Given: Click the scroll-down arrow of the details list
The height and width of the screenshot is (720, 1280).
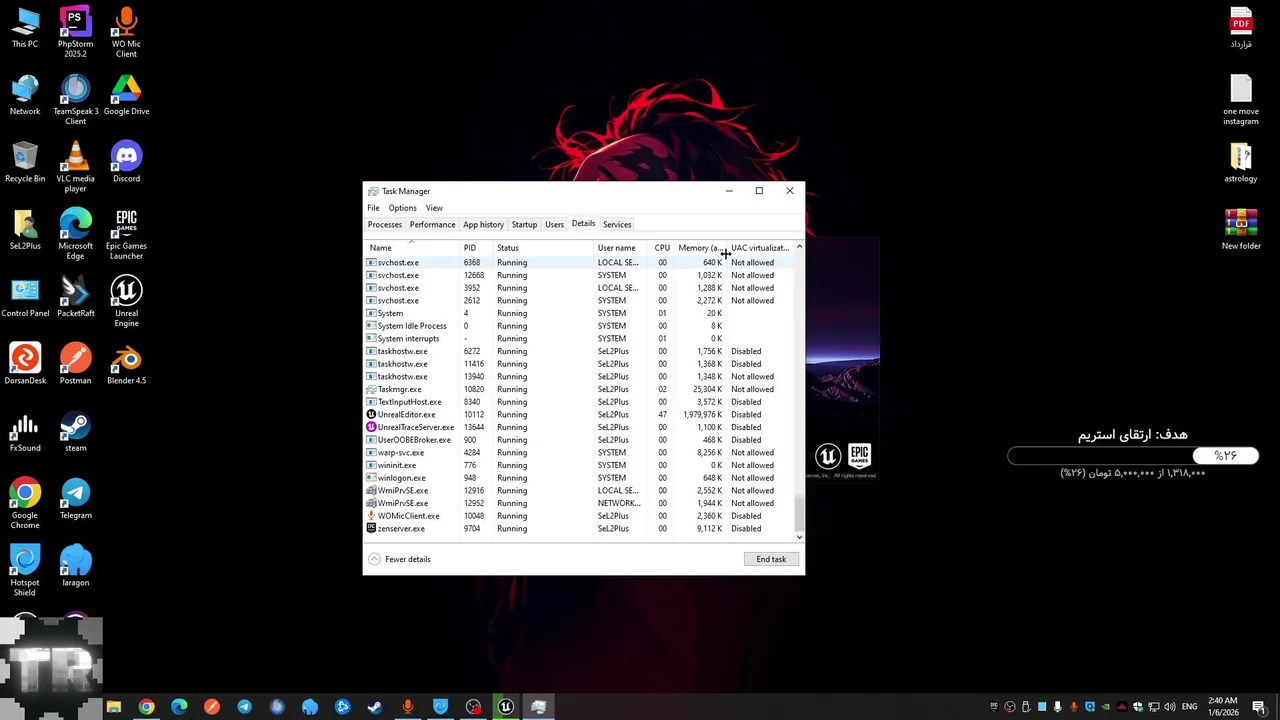Looking at the screenshot, I should tap(799, 537).
